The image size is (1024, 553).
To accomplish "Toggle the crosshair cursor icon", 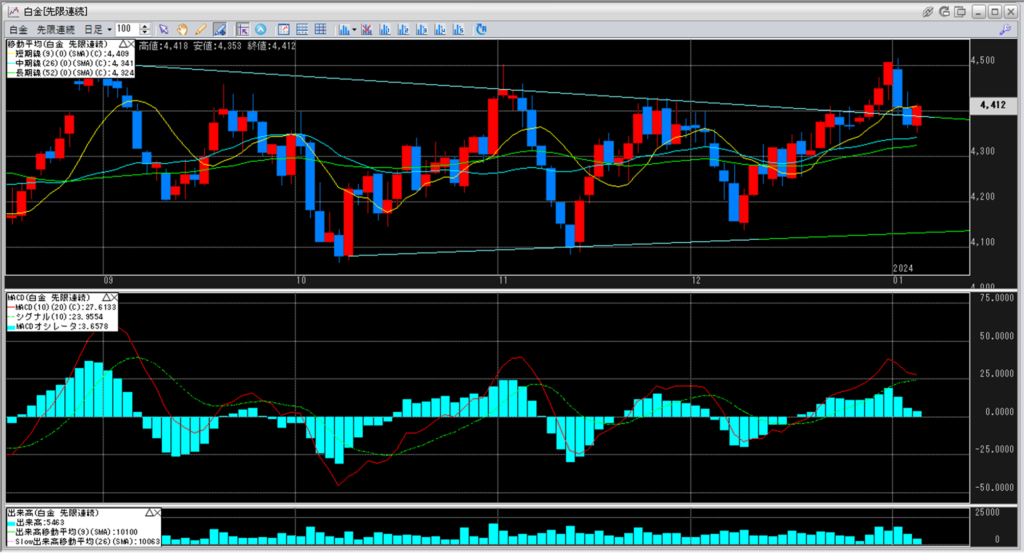I will coord(242,29).
